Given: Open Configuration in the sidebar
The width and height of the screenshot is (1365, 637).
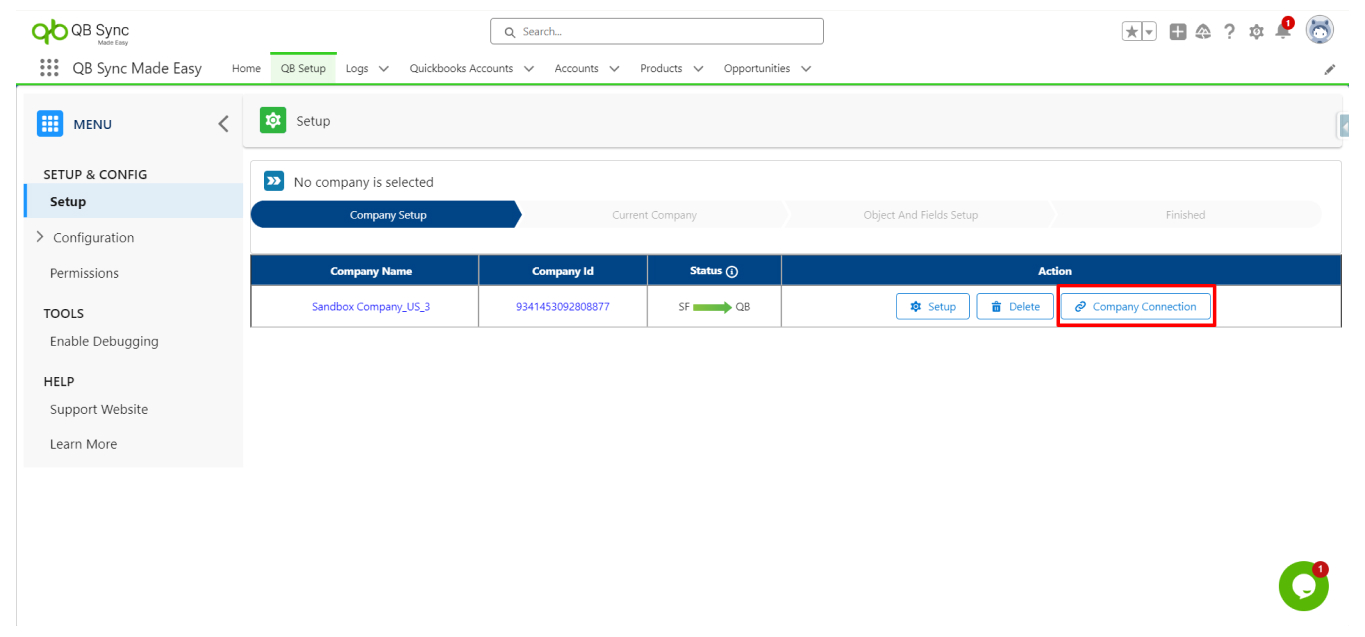Looking at the screenshot, I should tap(93, 238).
